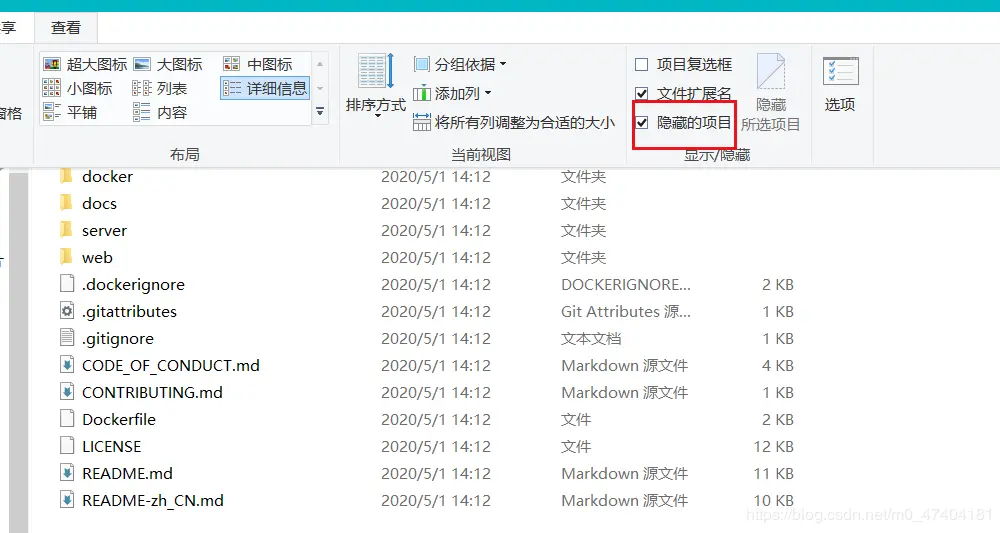
Task: Click README-zh_CN.md markdown icon
Action: tap(66, 500)
